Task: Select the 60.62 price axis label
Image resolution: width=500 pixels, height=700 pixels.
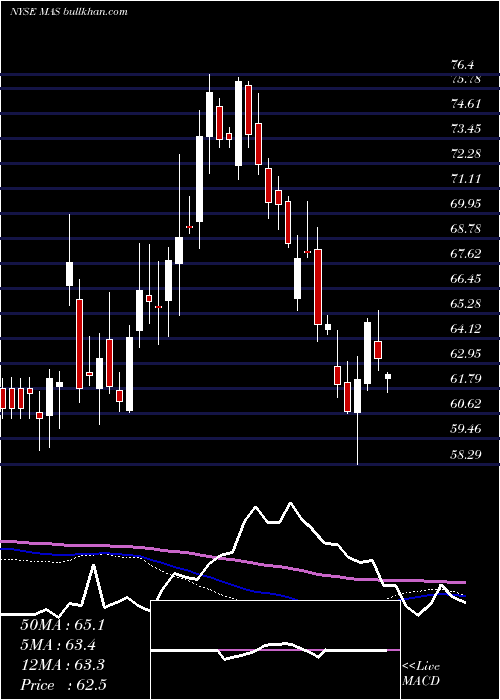Action: pyautogui.click(x=467, y=404)
